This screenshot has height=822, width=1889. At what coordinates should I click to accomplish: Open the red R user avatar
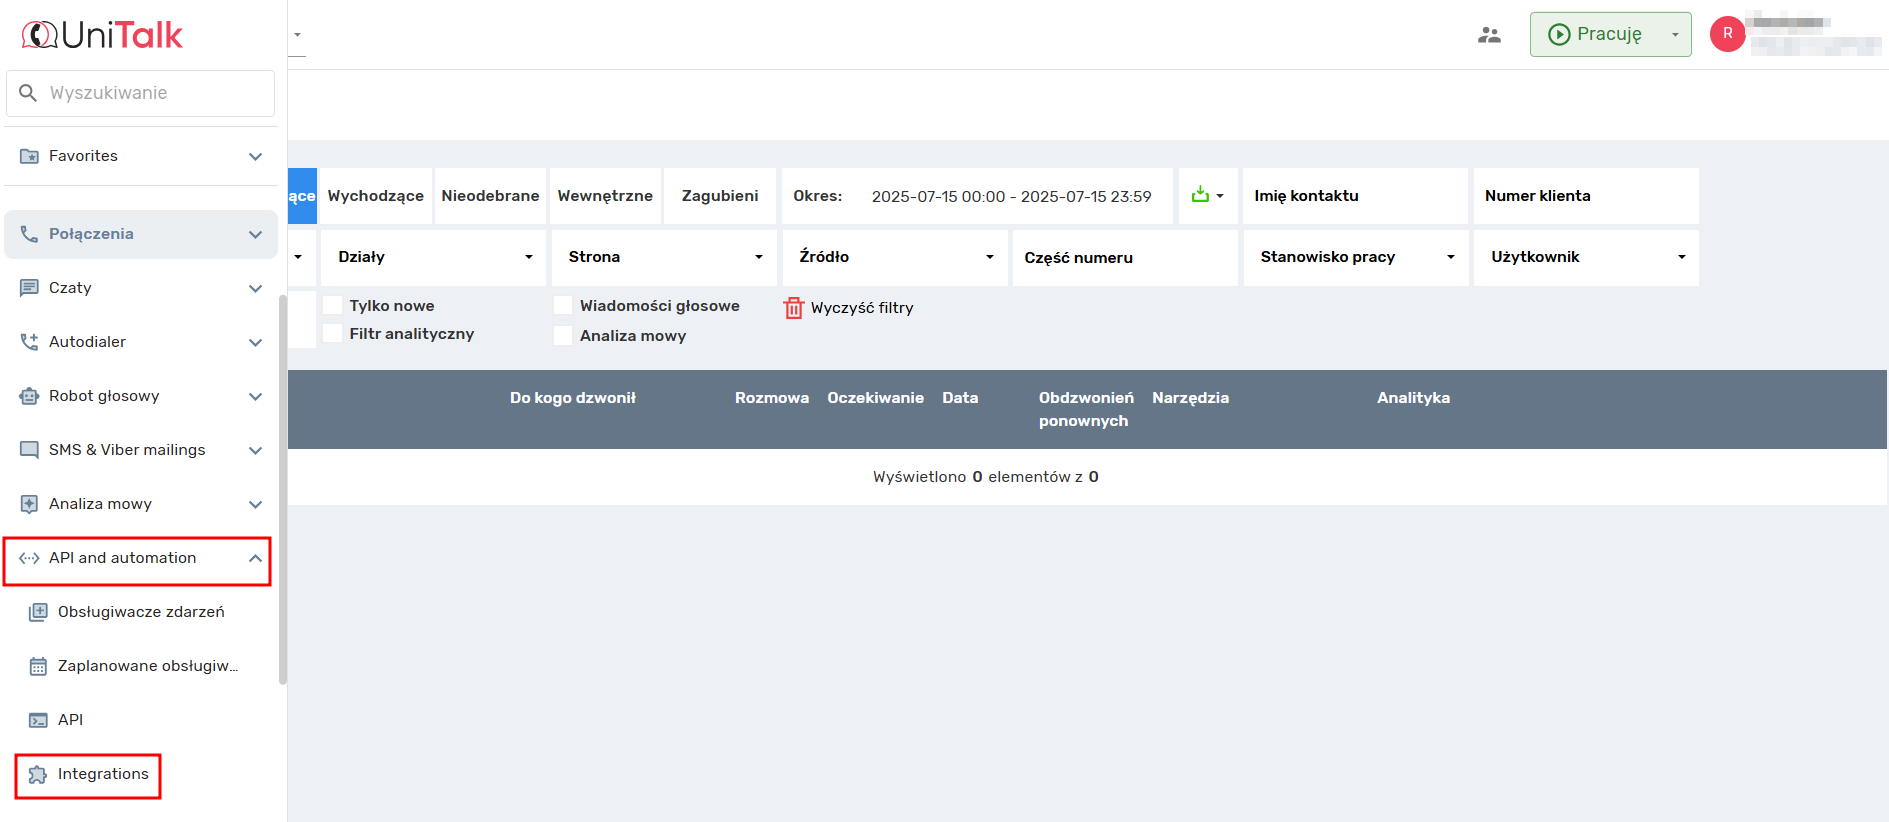(1727, 34)
